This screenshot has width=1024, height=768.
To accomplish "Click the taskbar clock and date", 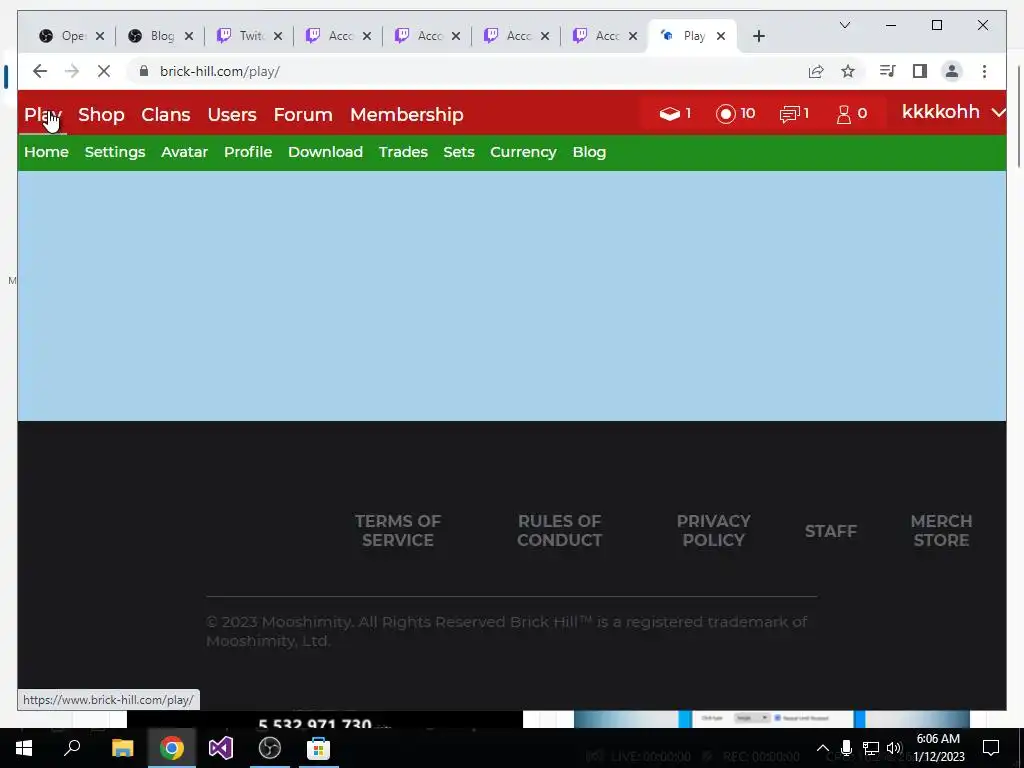I will (938, 748).
